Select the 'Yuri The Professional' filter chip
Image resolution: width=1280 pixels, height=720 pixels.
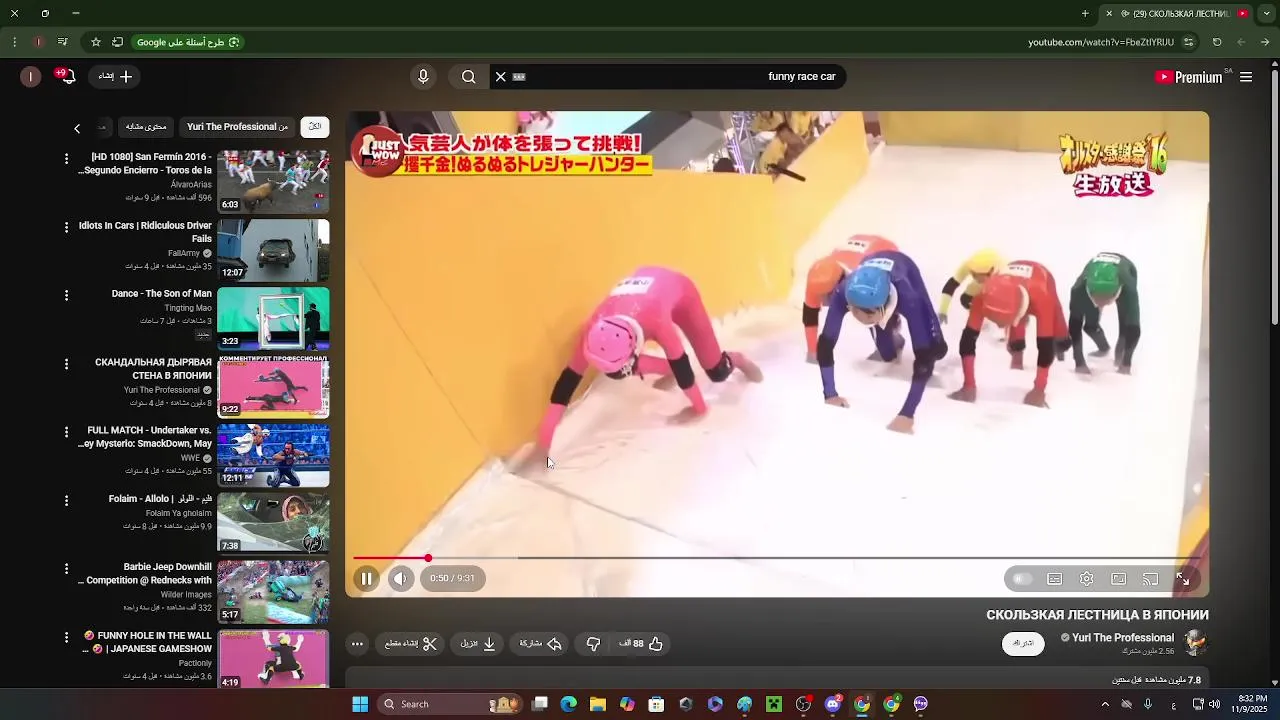(x=237, y=127)
